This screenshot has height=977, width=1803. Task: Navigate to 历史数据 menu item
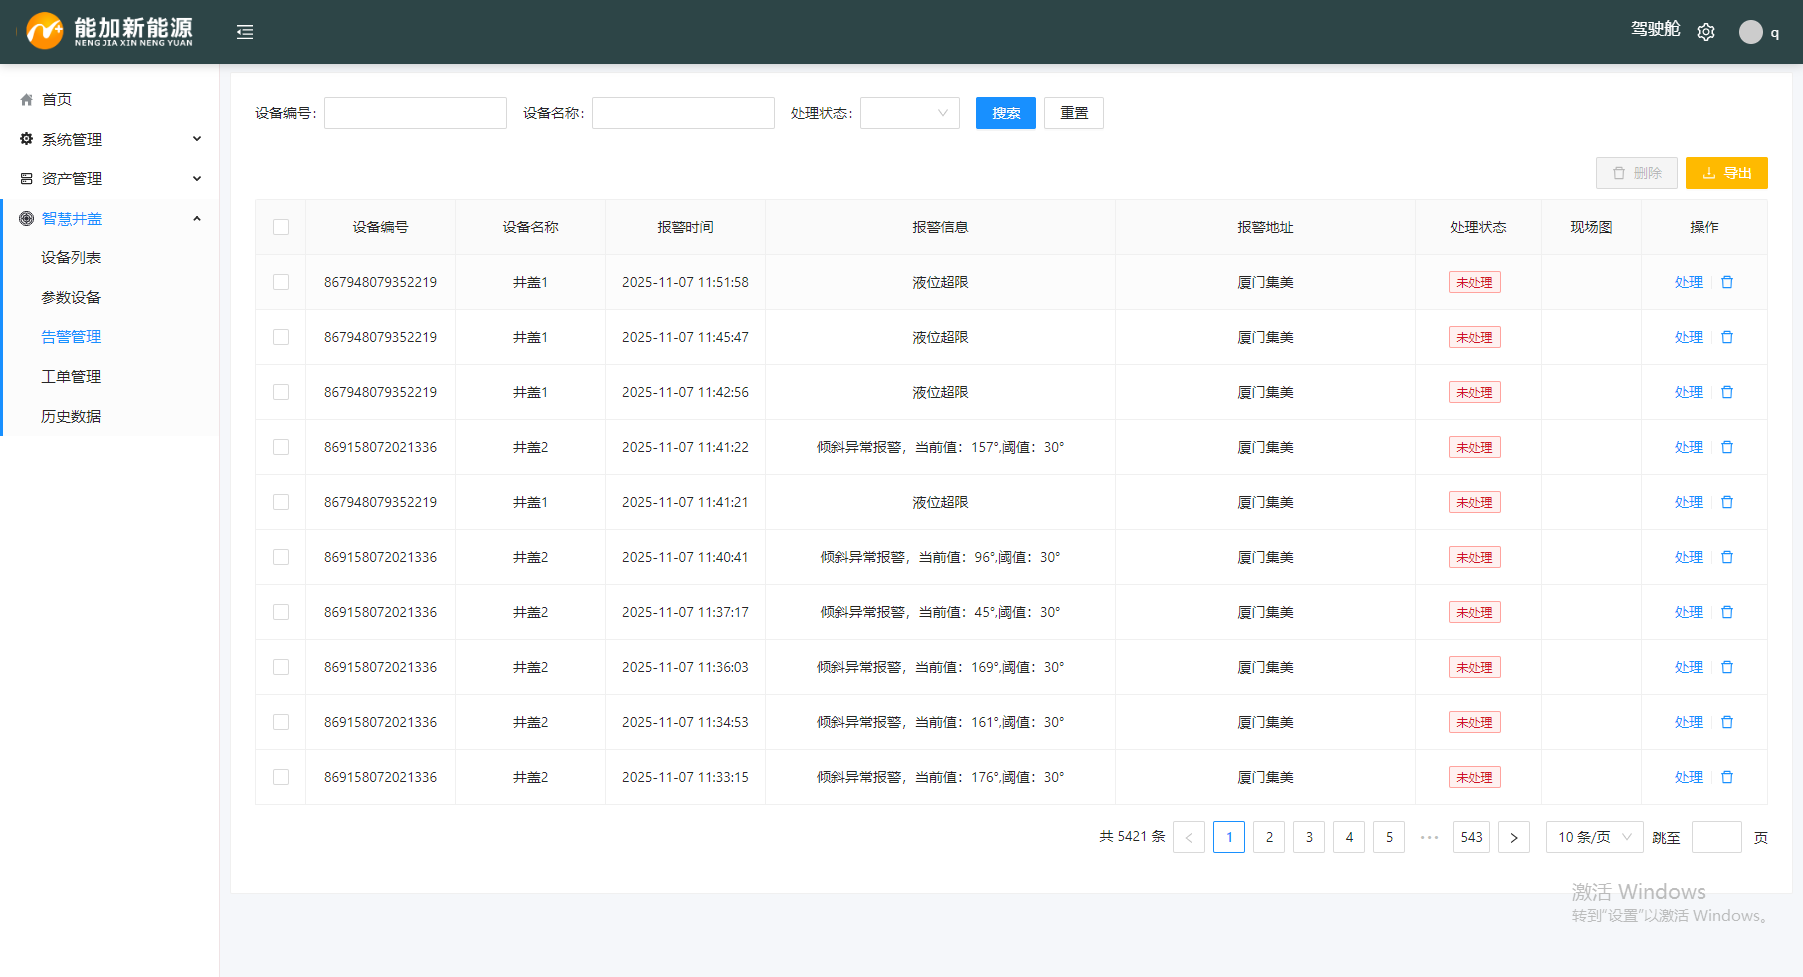[x=71, y=417]
